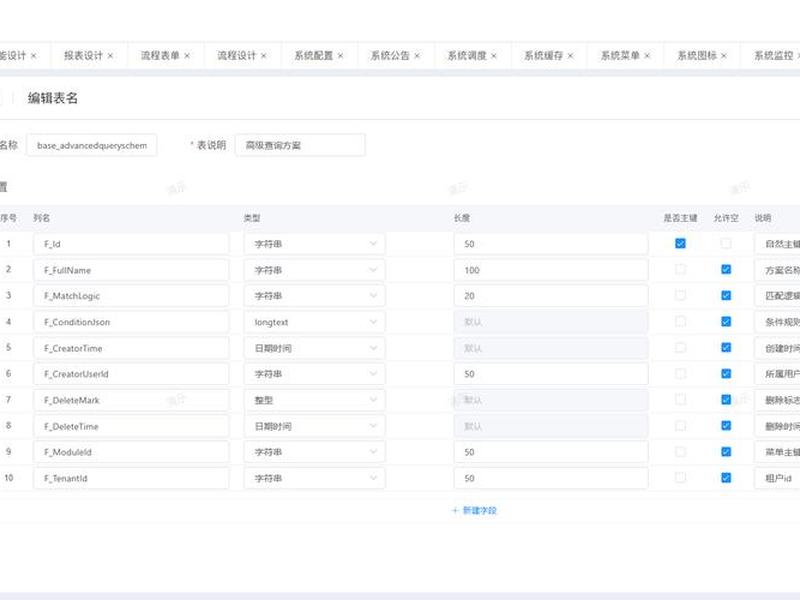Close the 系统图标 tab

[723, 56]
